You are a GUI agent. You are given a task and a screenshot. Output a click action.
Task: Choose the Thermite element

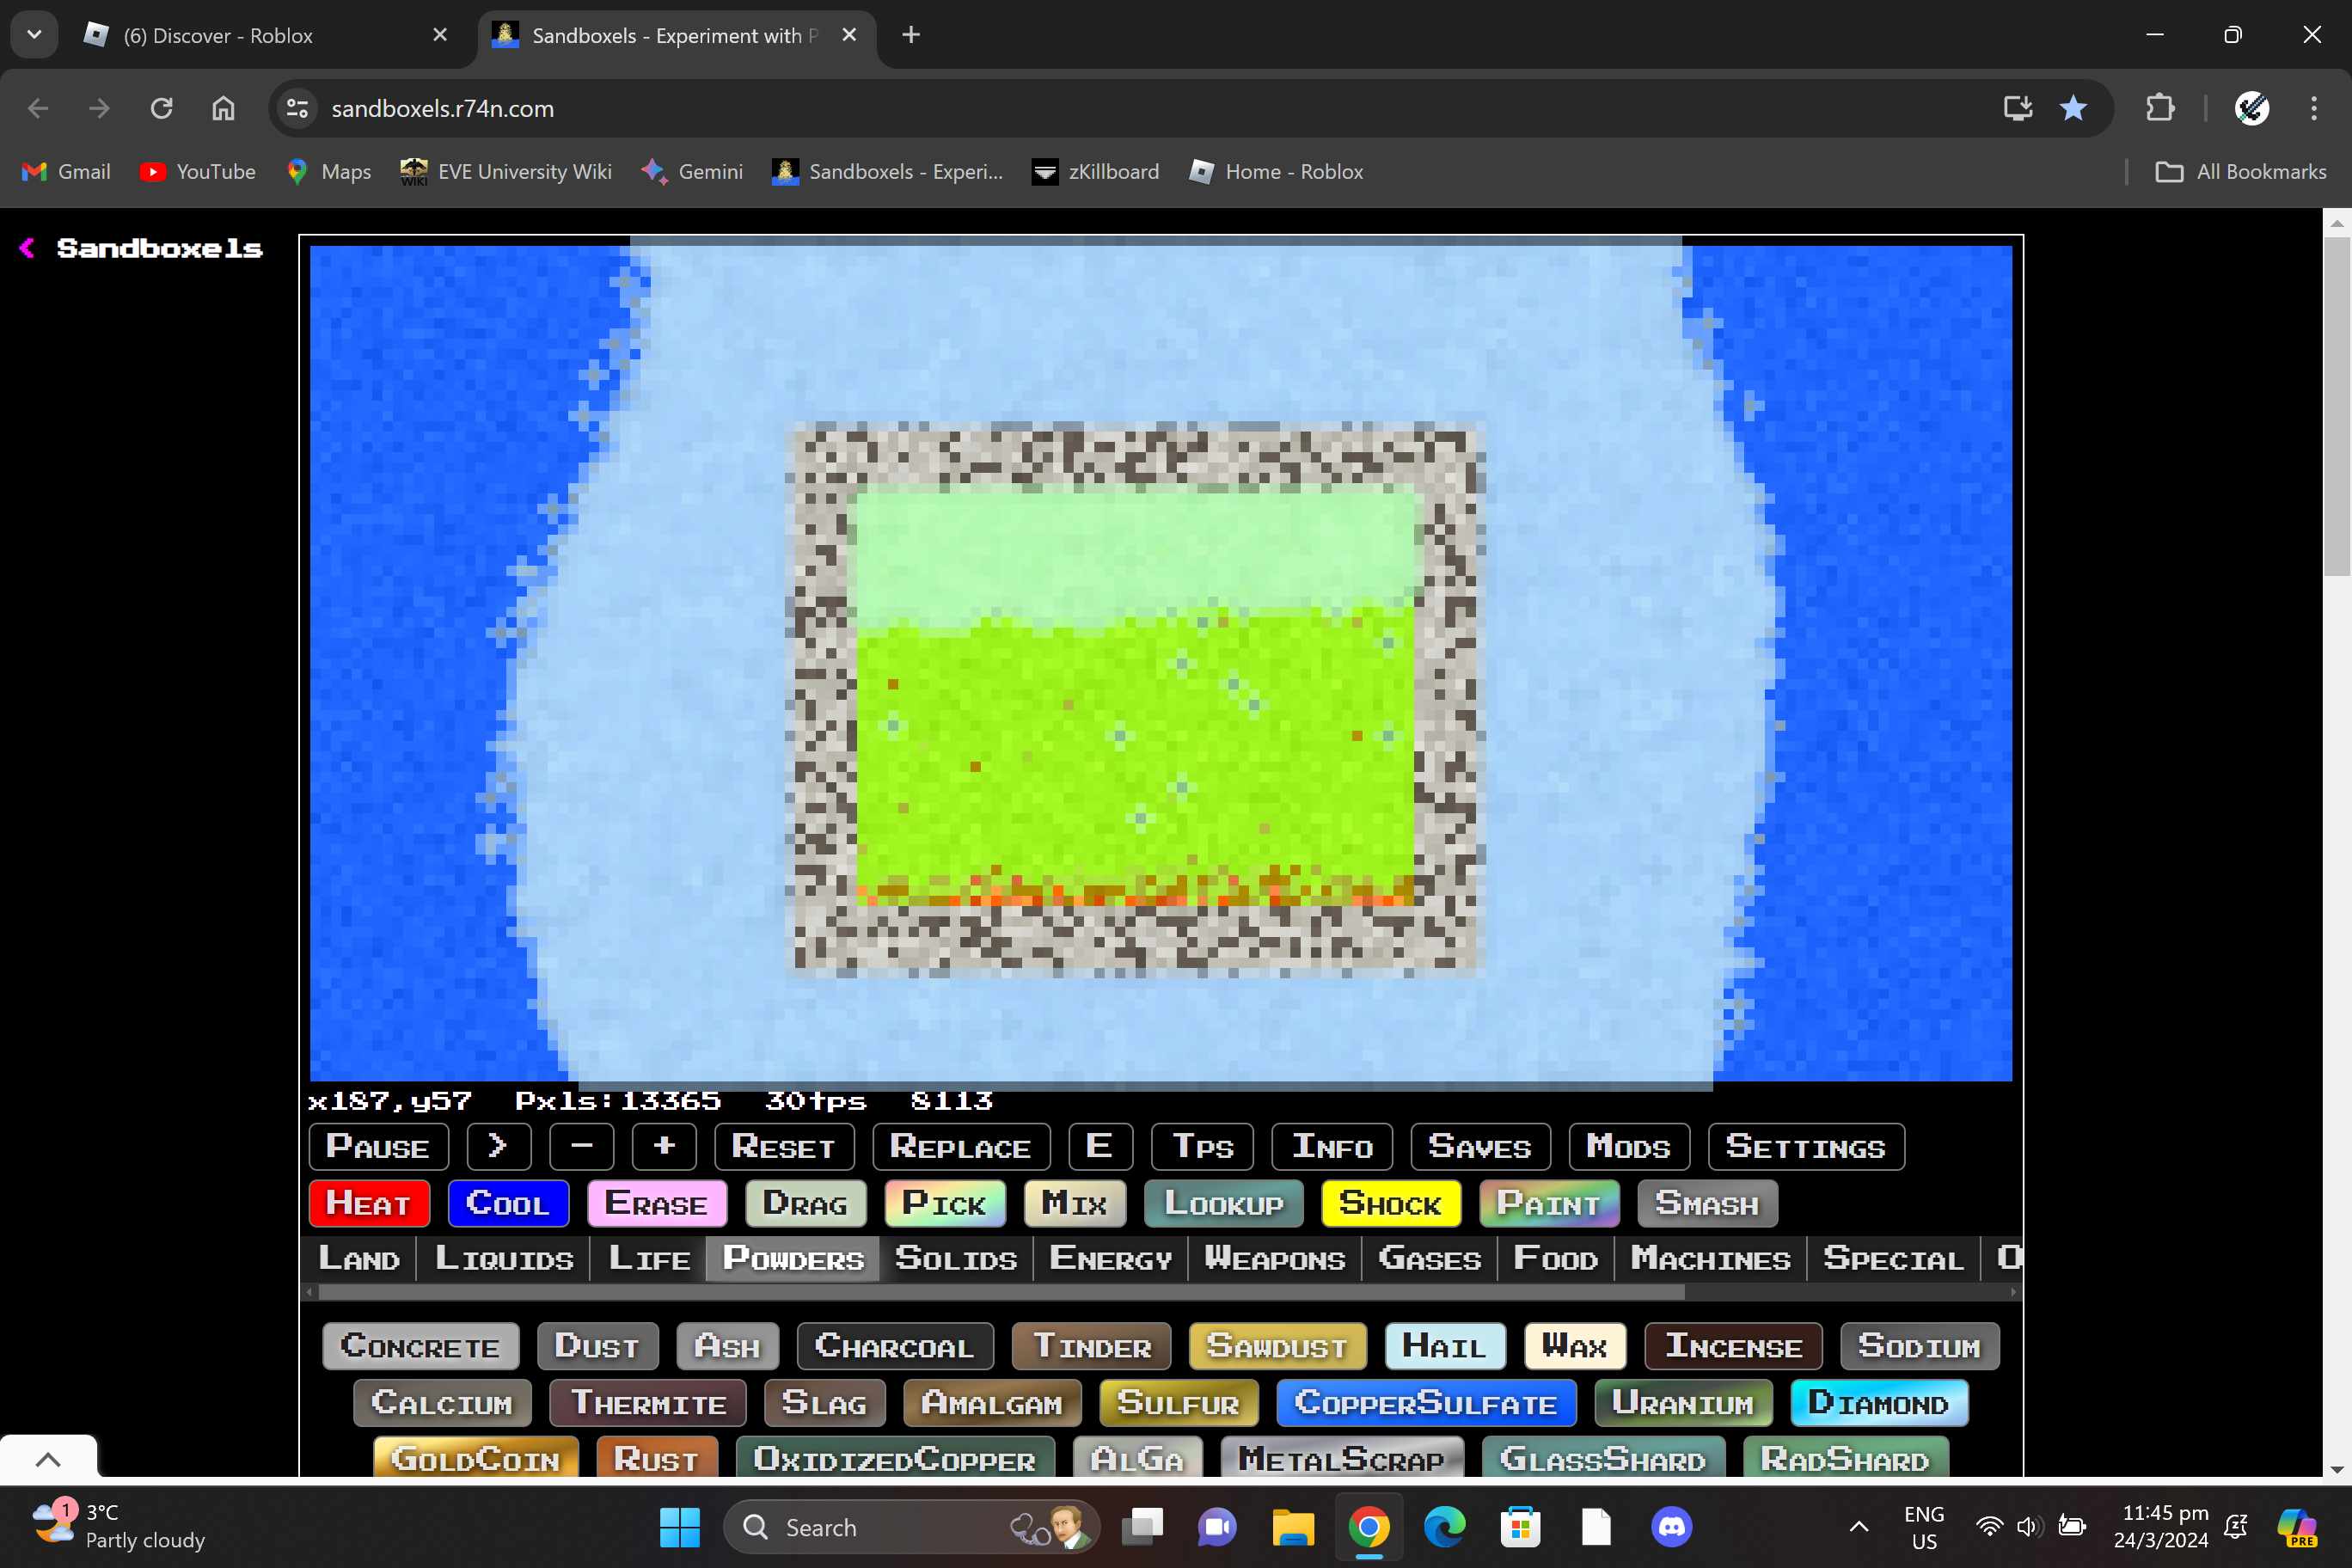(x=648, y=1403)
